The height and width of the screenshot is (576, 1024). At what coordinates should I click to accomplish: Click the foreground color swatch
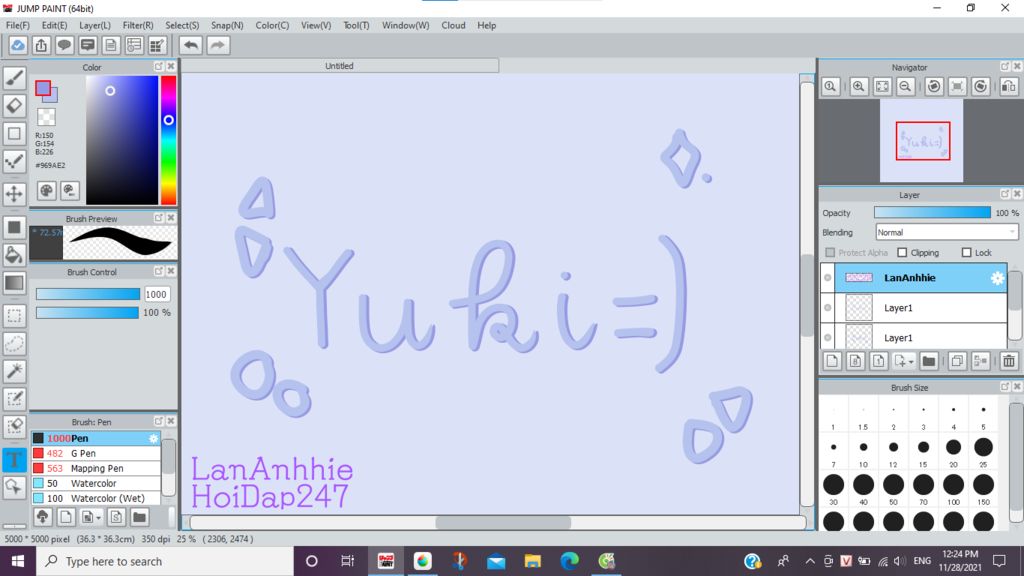tap(43, 88)
